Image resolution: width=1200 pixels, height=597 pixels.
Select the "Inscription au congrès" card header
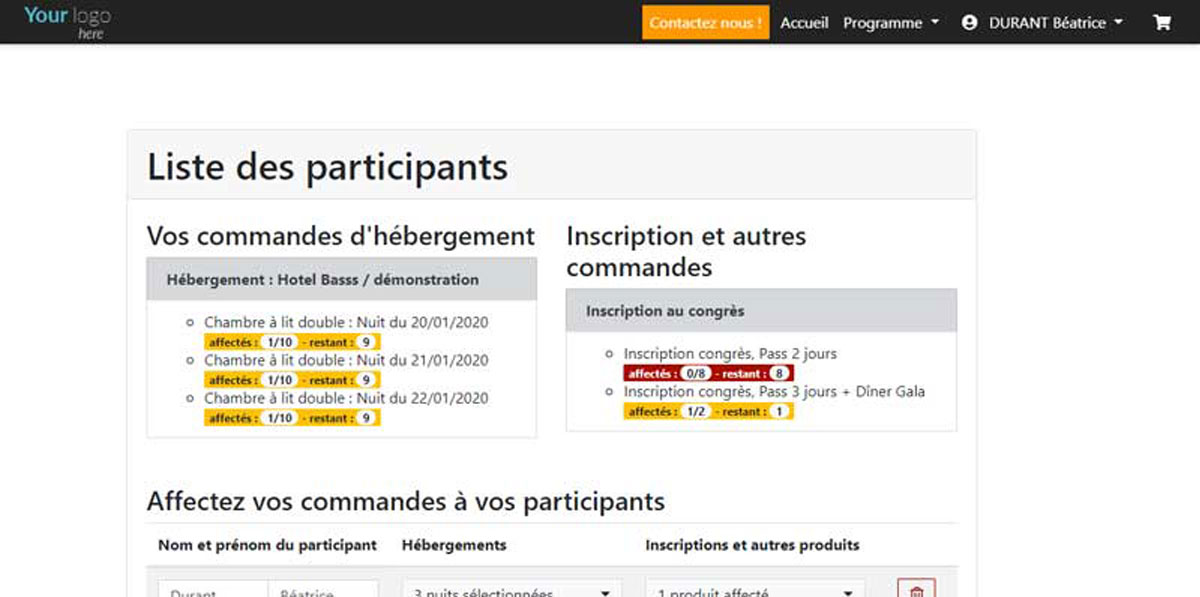(x=761, y=311)
